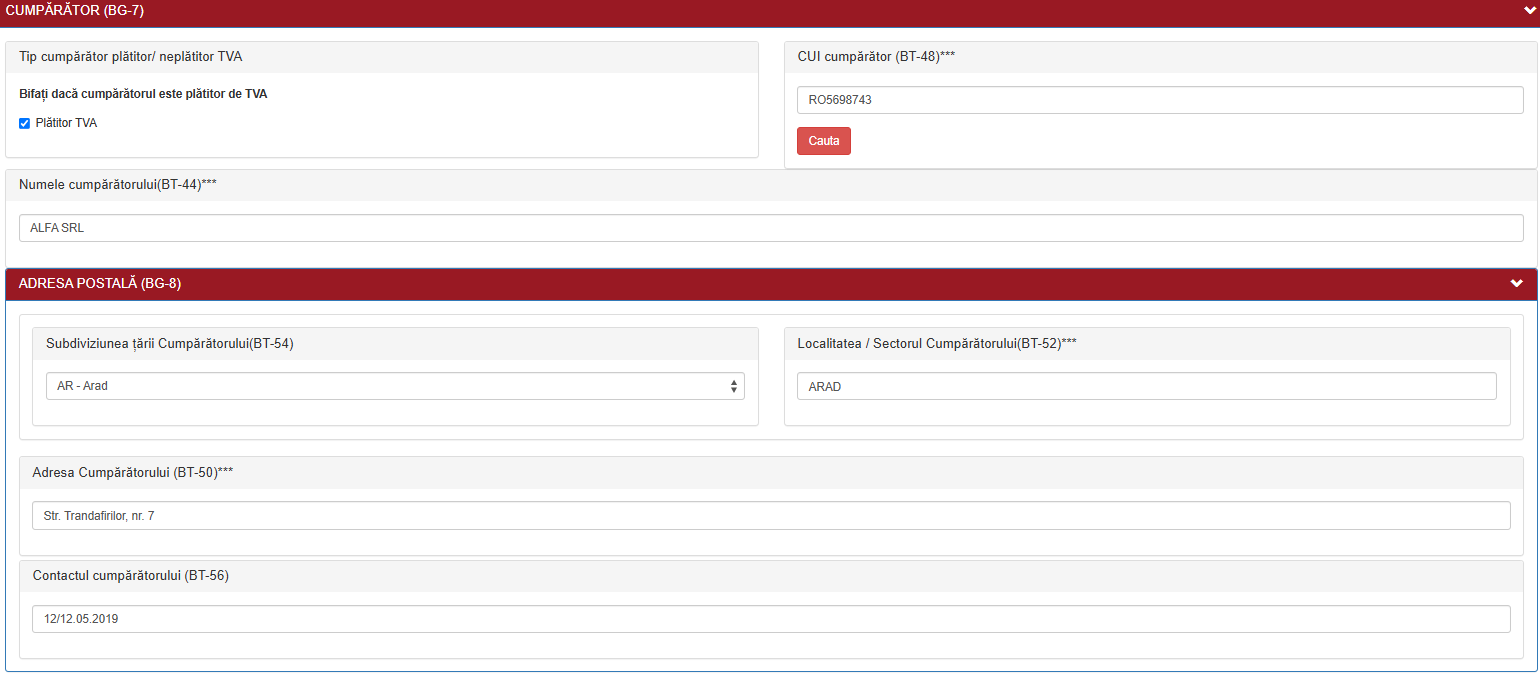Click the Contactul cumpărătorului (BT-56) heading
Viewport: 1540px width, 677px height.
tap(131, 576)
